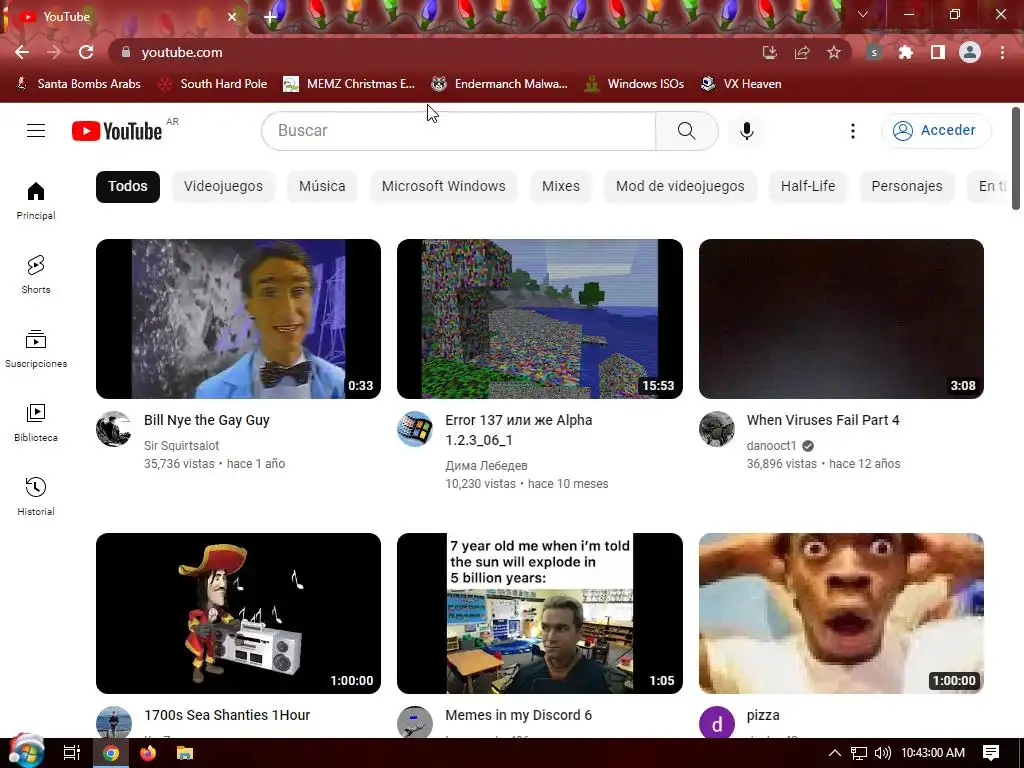Select the Mod de videojuegos chip
The width and height of the screenshot is (1024, 768).
coord(680,186)
